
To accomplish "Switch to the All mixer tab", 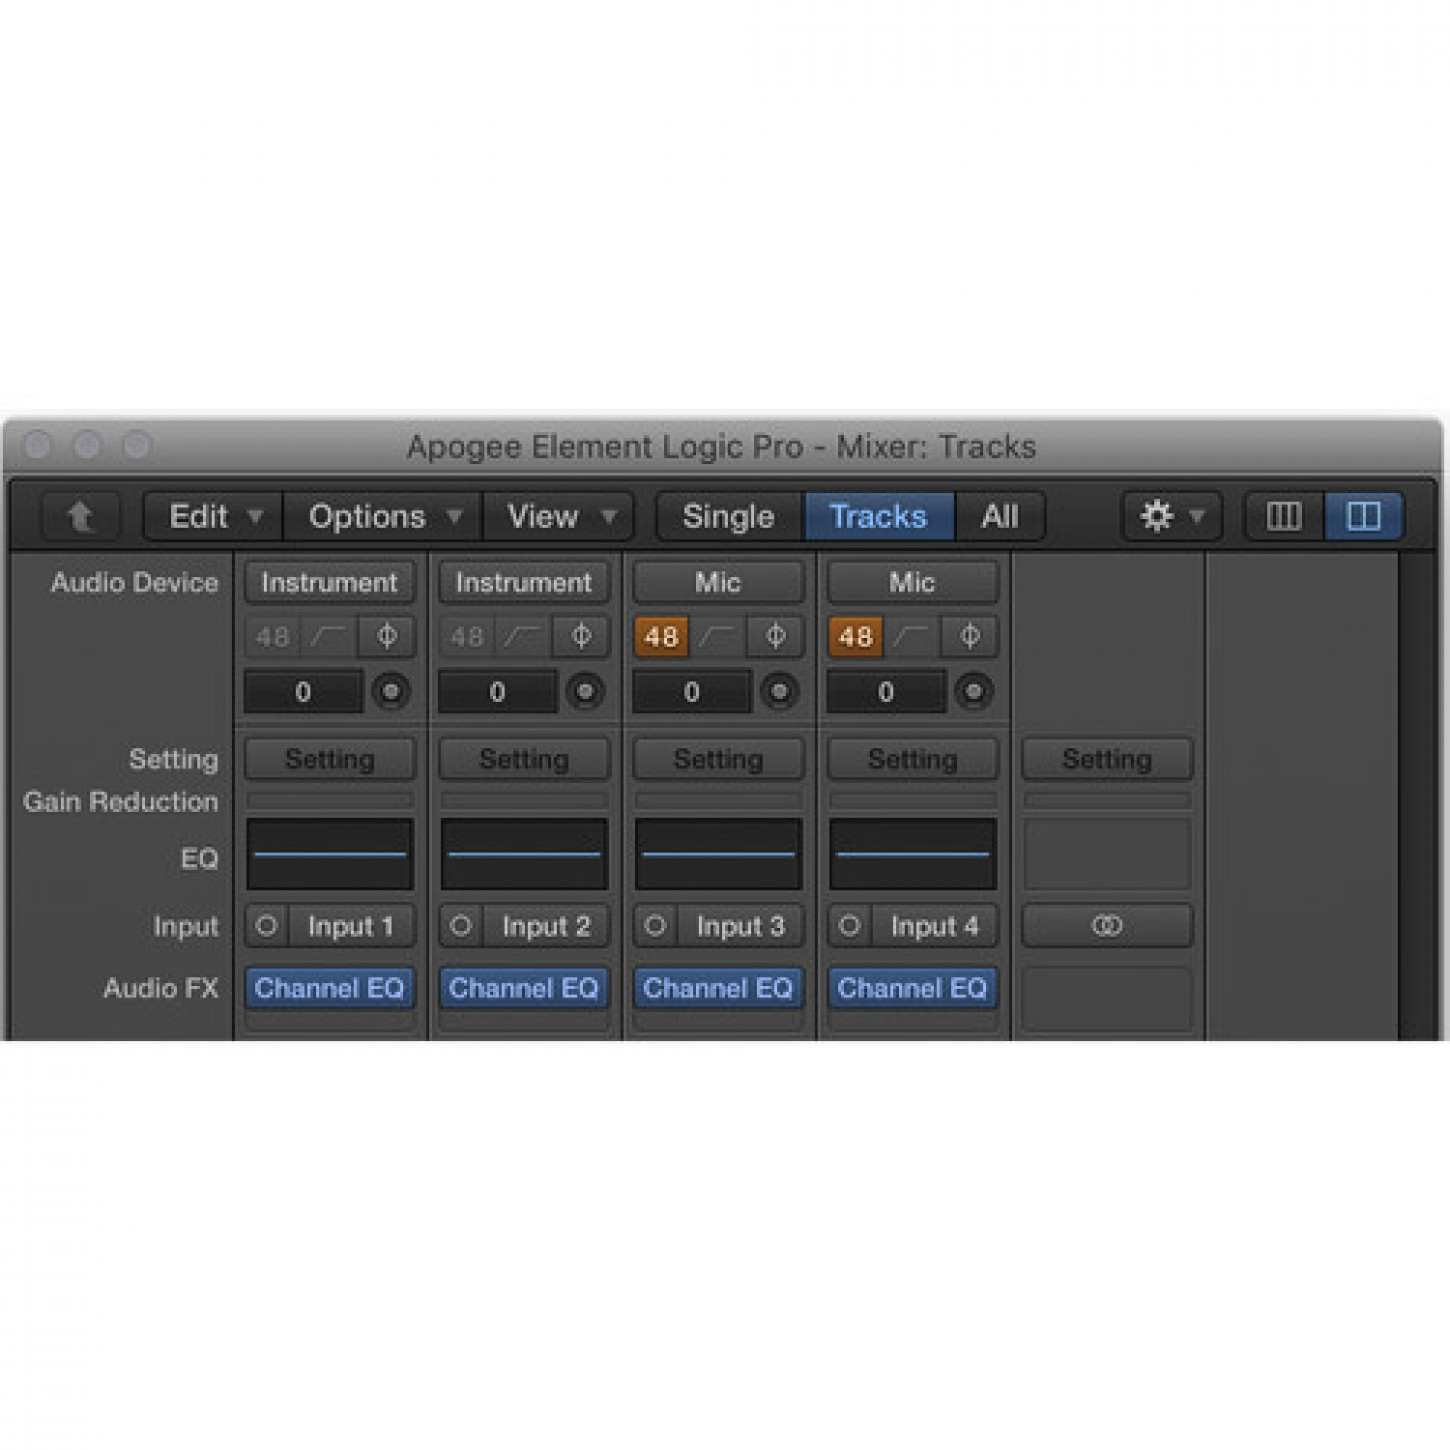I will pos(999,517).
